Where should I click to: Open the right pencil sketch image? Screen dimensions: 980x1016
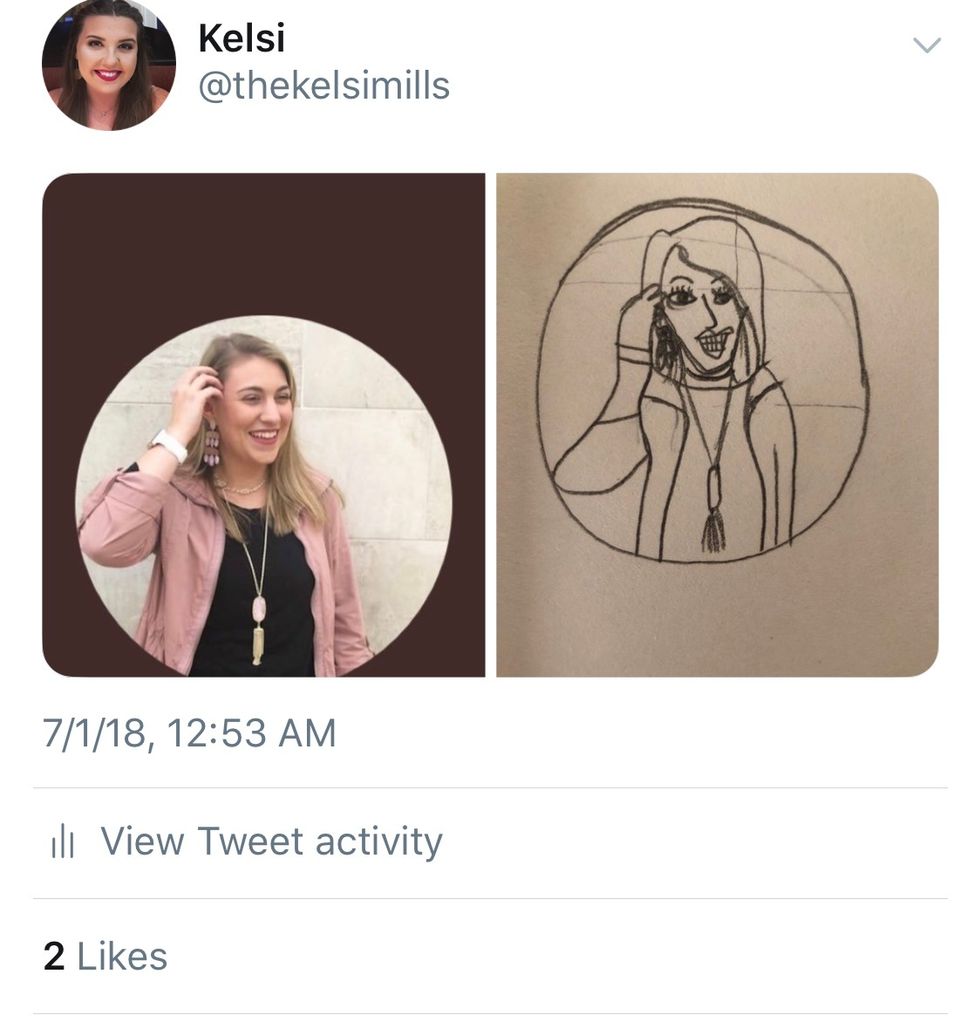pos(717,425)
